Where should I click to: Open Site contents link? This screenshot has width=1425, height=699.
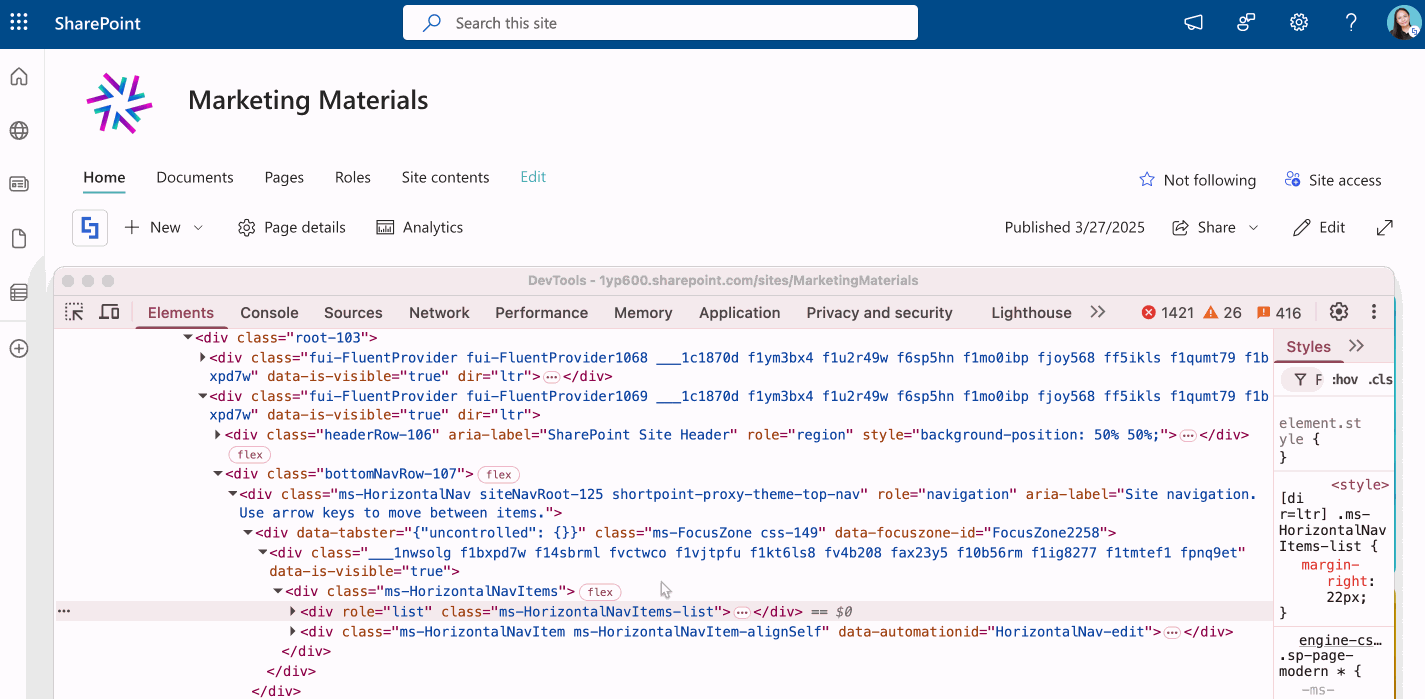(445, 177)
